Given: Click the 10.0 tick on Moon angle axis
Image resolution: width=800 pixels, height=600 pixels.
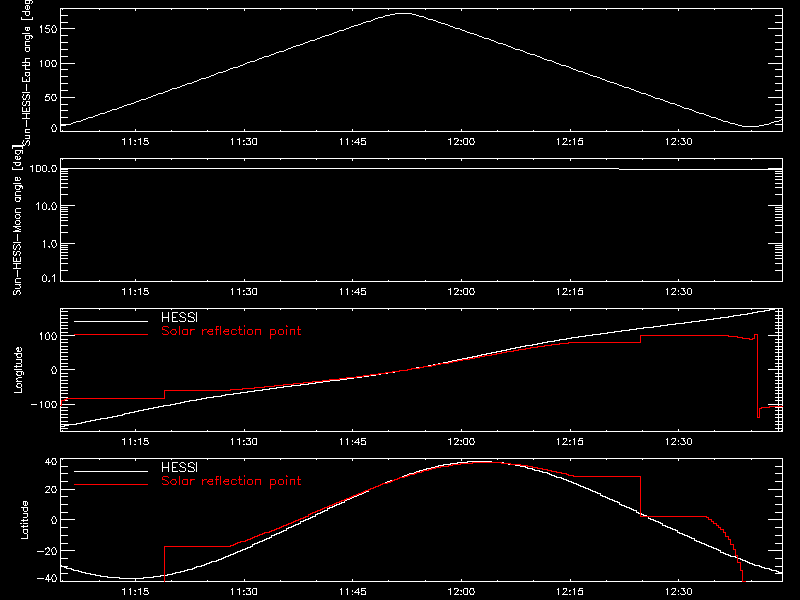Looking at the screenshot, I should tap(46, 206).
